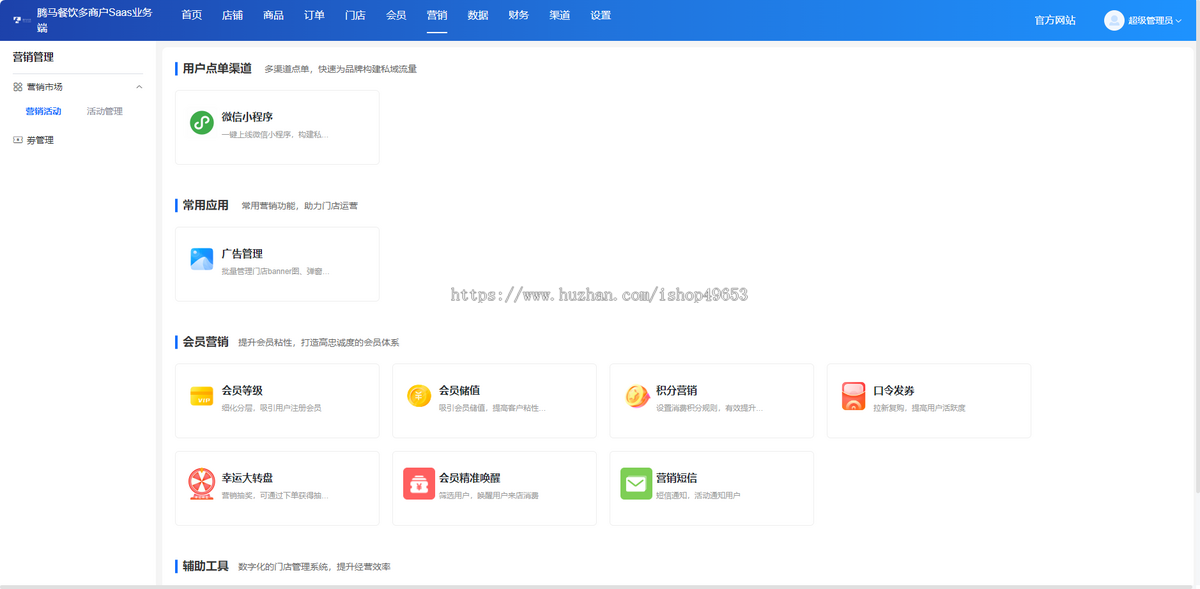Viewport: 1200px width, 589px height.
Task: Switch to the 数据 menu
Action: 476,15
